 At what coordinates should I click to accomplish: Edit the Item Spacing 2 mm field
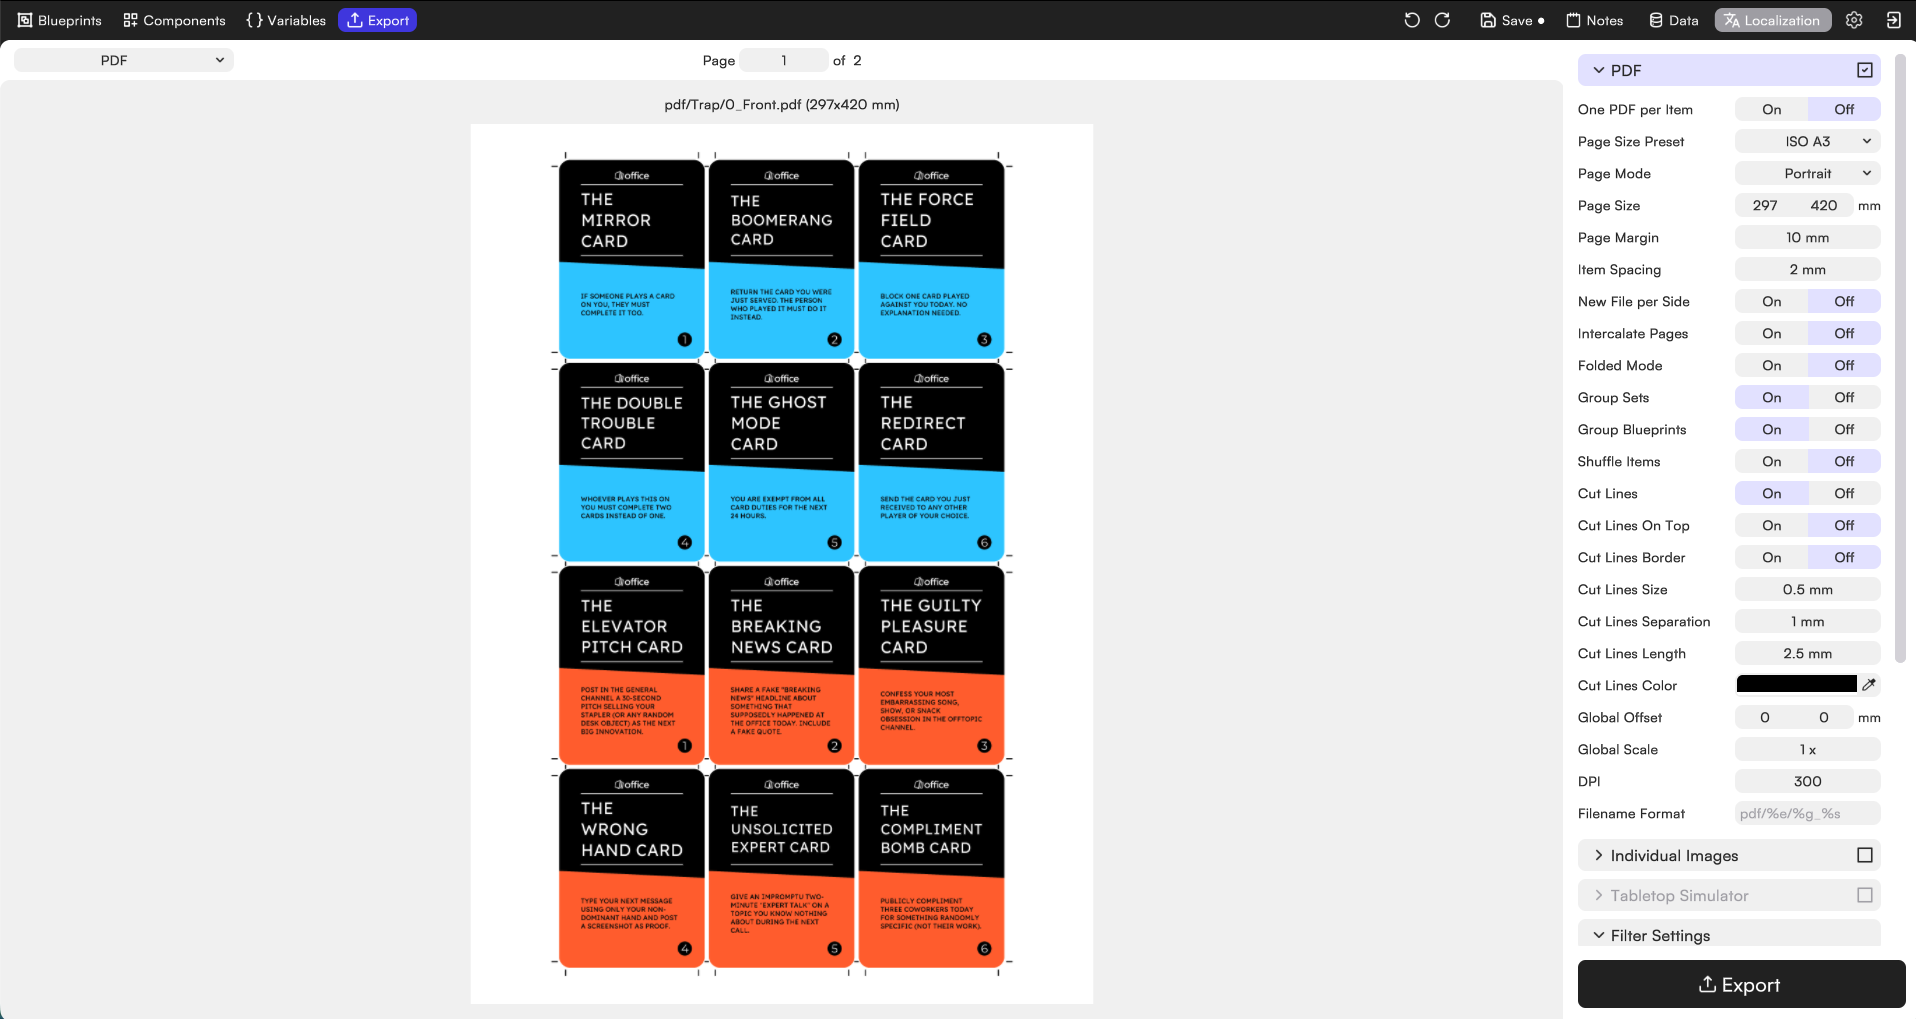coord(1807,269)
